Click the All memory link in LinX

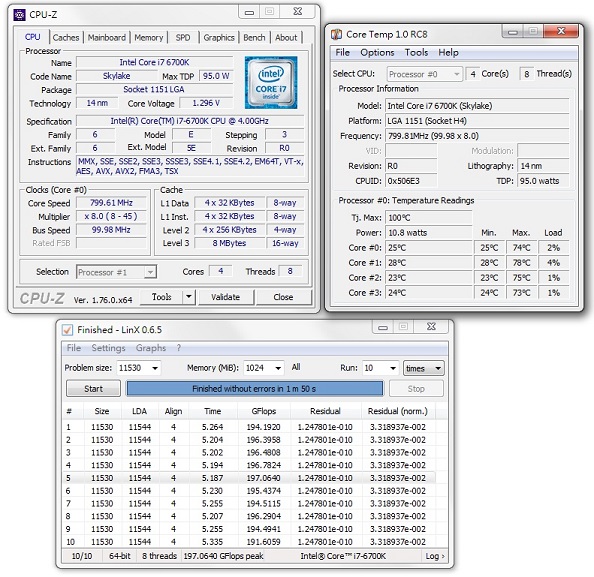click(296, 367)
